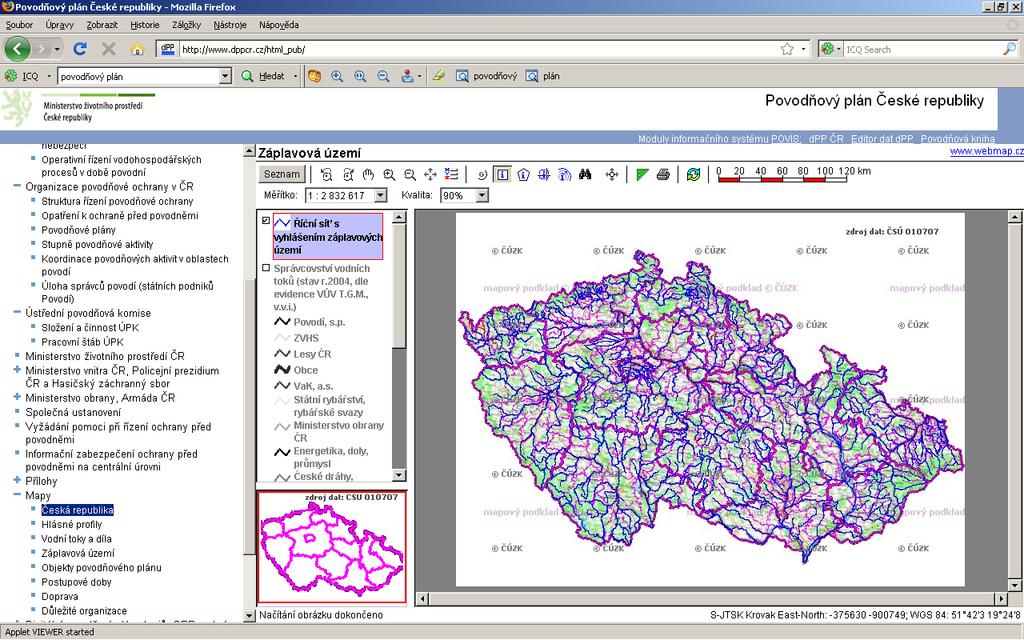Image resolution: width=1024 pixels, height=640 pixels.
Task: Open the ICQ search term dropdown
Action: click(x=225, y=76)
